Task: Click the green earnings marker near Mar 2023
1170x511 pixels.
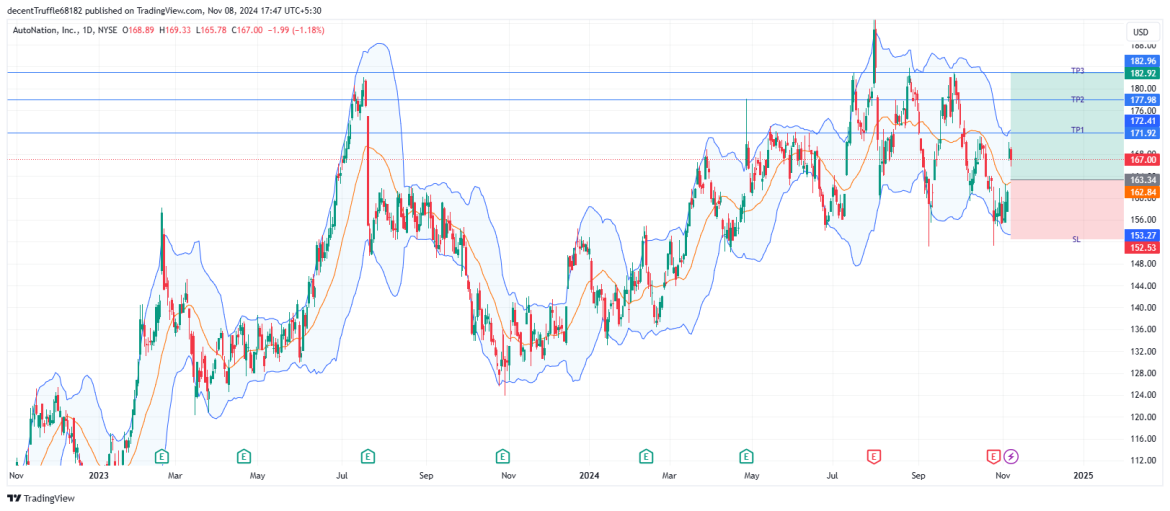Action: click(x=161, y=456)
